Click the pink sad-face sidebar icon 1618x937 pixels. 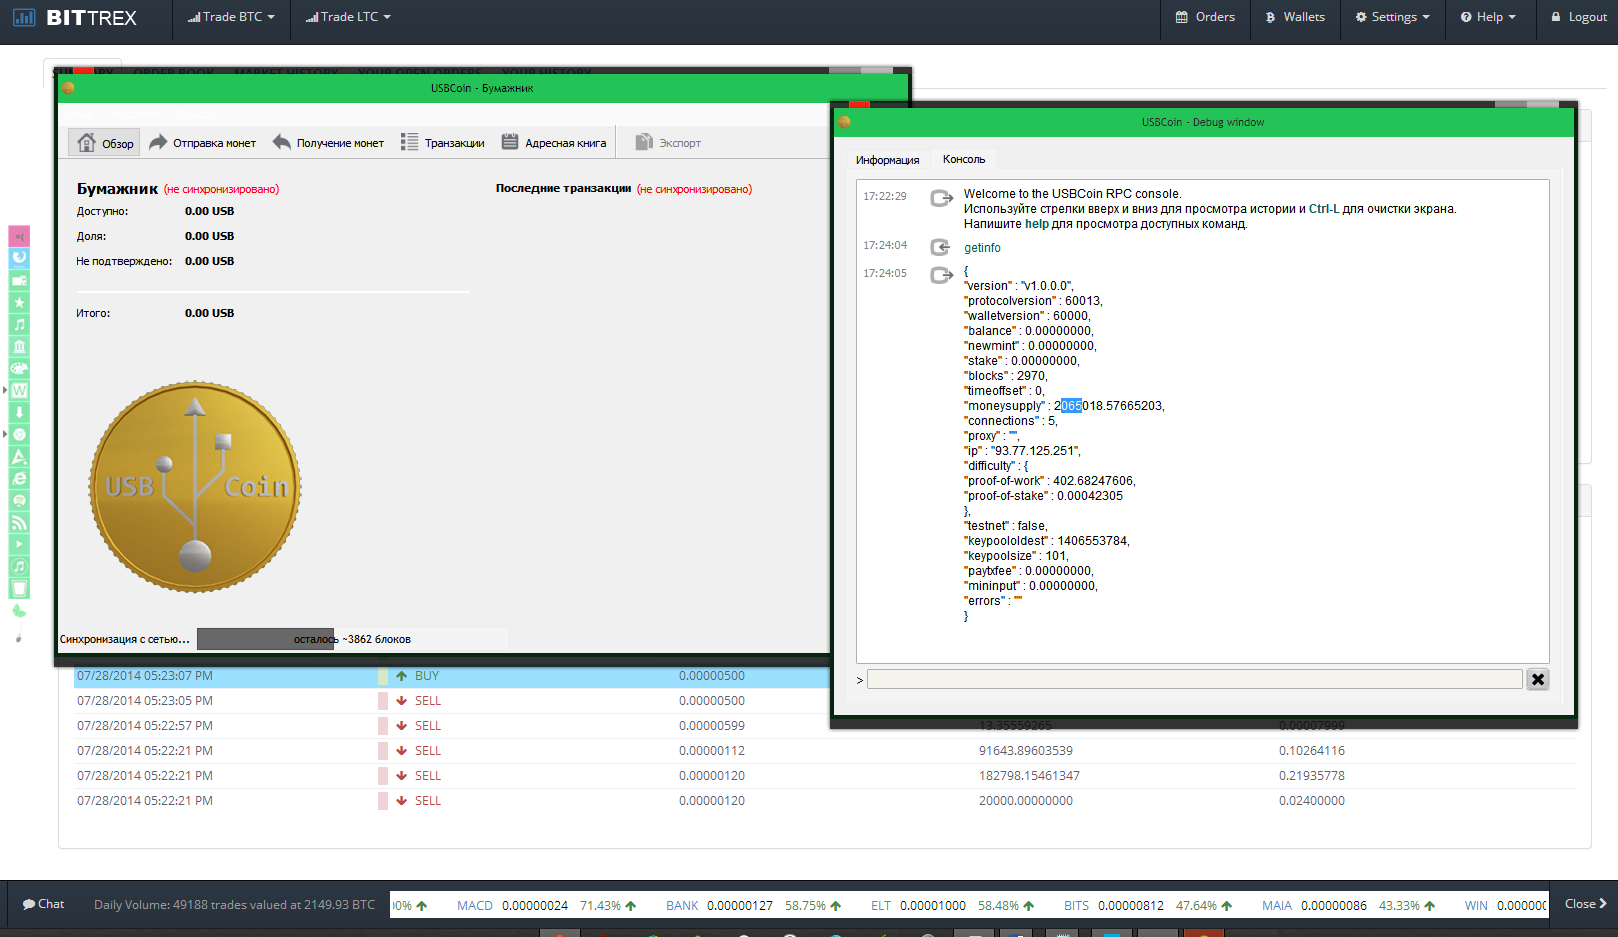click(19, 236)
